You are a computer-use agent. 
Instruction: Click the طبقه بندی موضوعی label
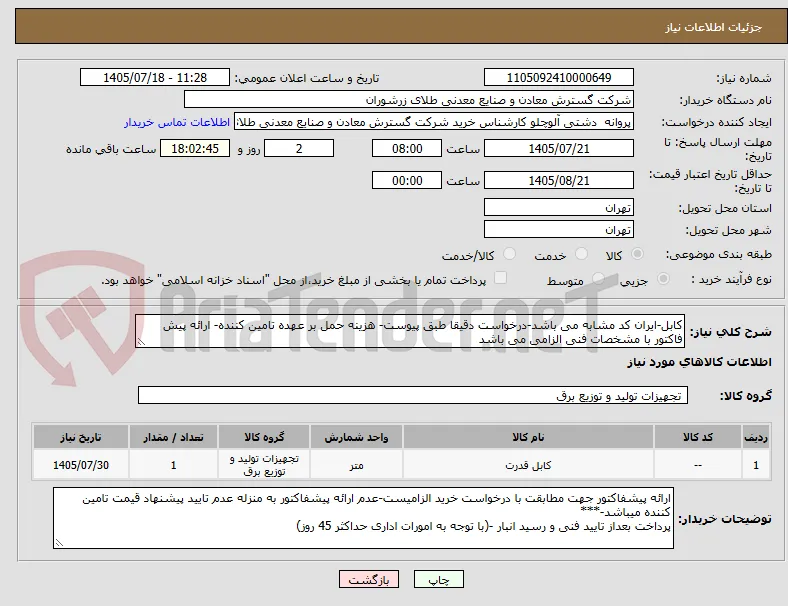[719, 255]
